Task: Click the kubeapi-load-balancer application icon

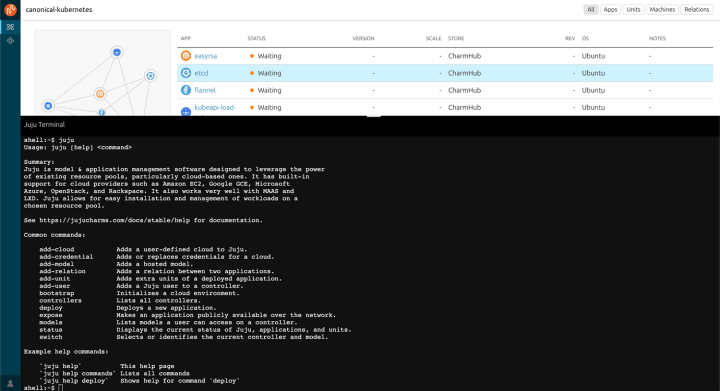Action: point(186,111)
